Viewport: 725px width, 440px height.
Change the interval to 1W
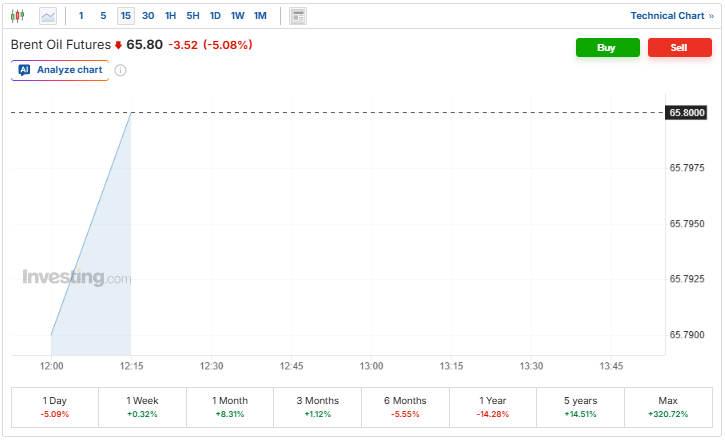(237, 16)
